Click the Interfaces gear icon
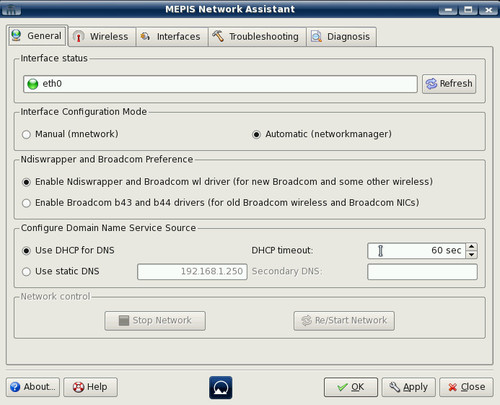Image resolution: width=500 pixels, height=405 pixels. (145, 36)
